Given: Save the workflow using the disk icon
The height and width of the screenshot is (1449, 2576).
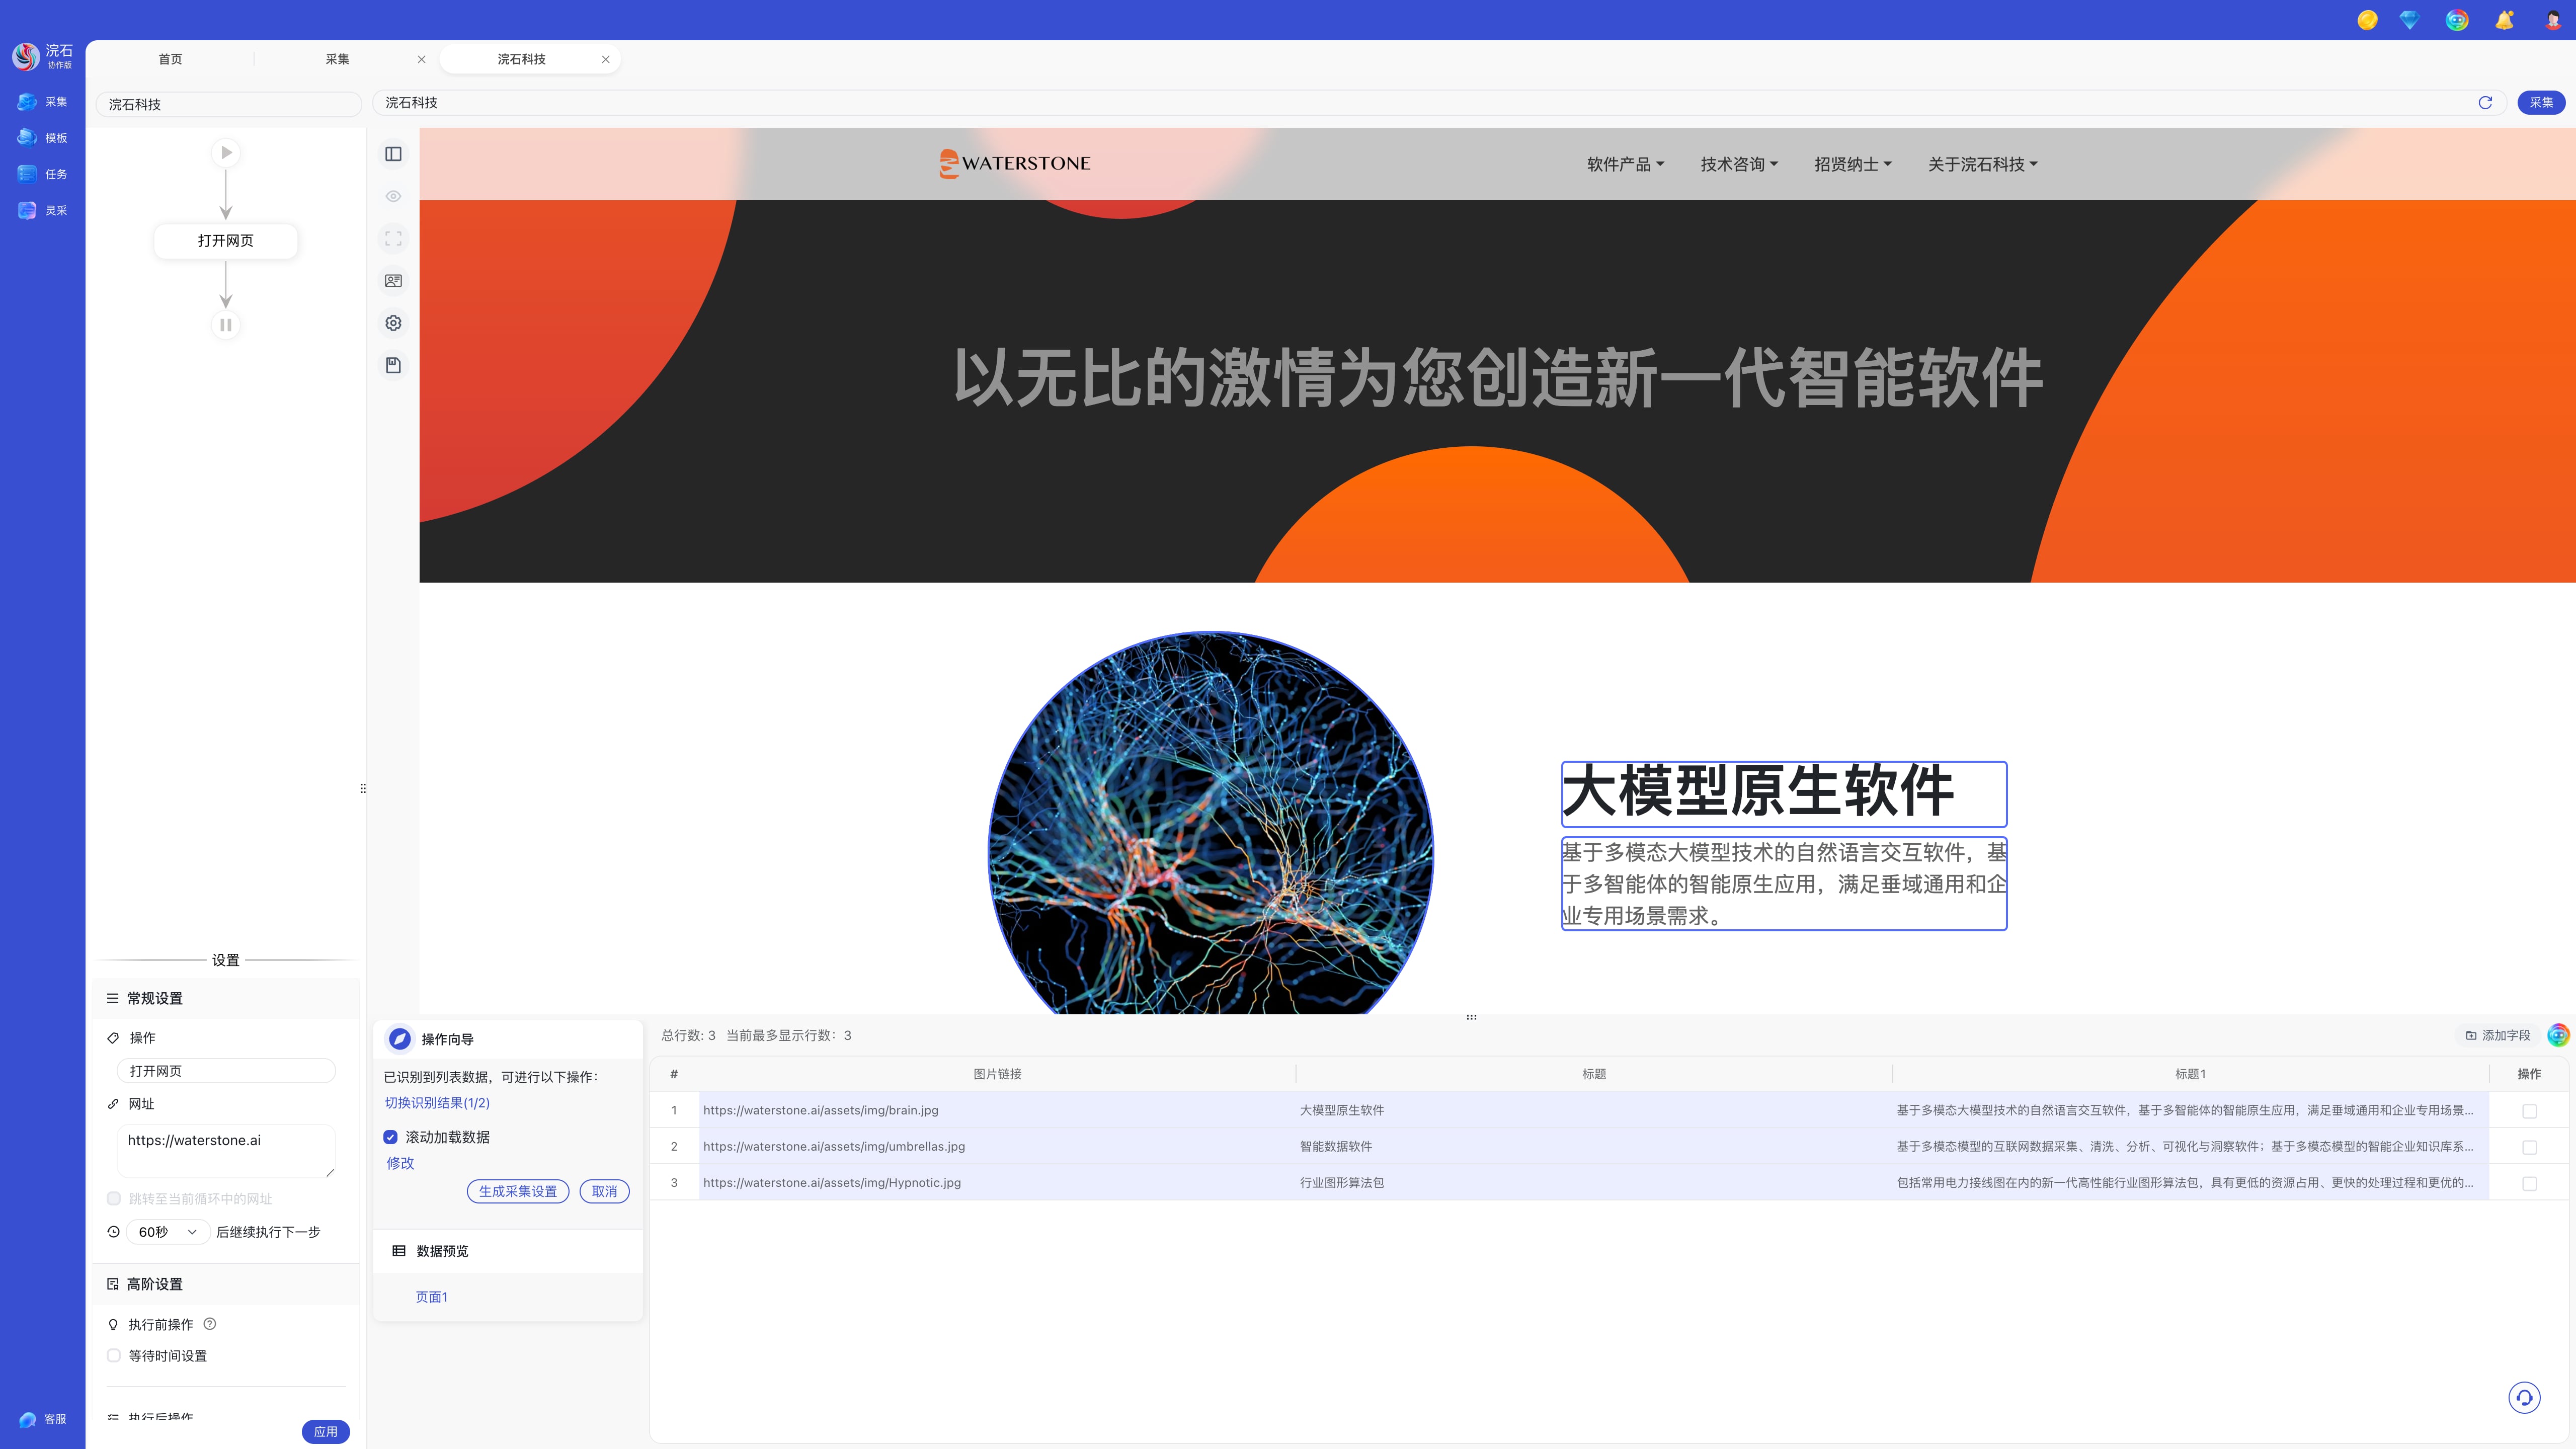Looking at the screenshot, I should [x=393, y=365].
